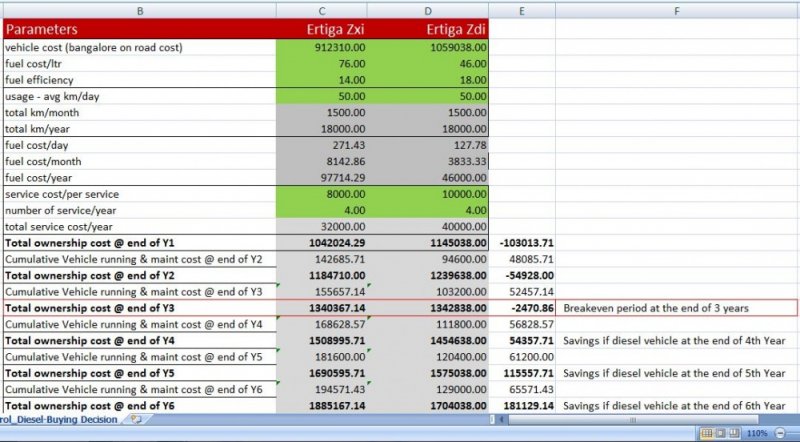The height and width of the screenshot is (442, 800).
Task: Click the 32000.00 total service cost cell
Action: tap(321, 227)
